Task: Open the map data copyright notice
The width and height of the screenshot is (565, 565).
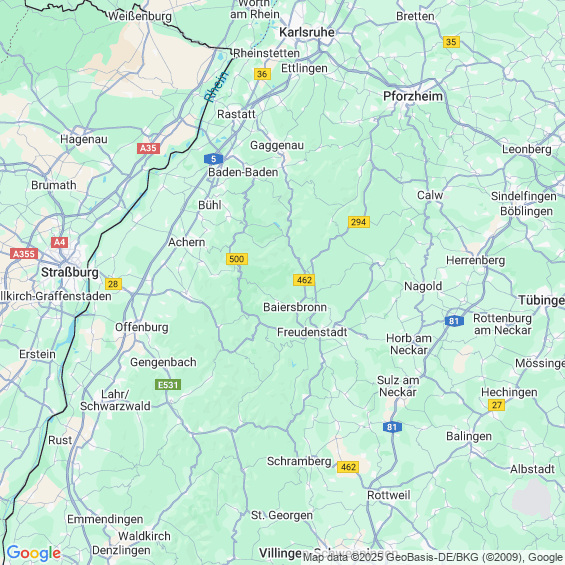Action: pyautogui.click(x=434, y=558)
